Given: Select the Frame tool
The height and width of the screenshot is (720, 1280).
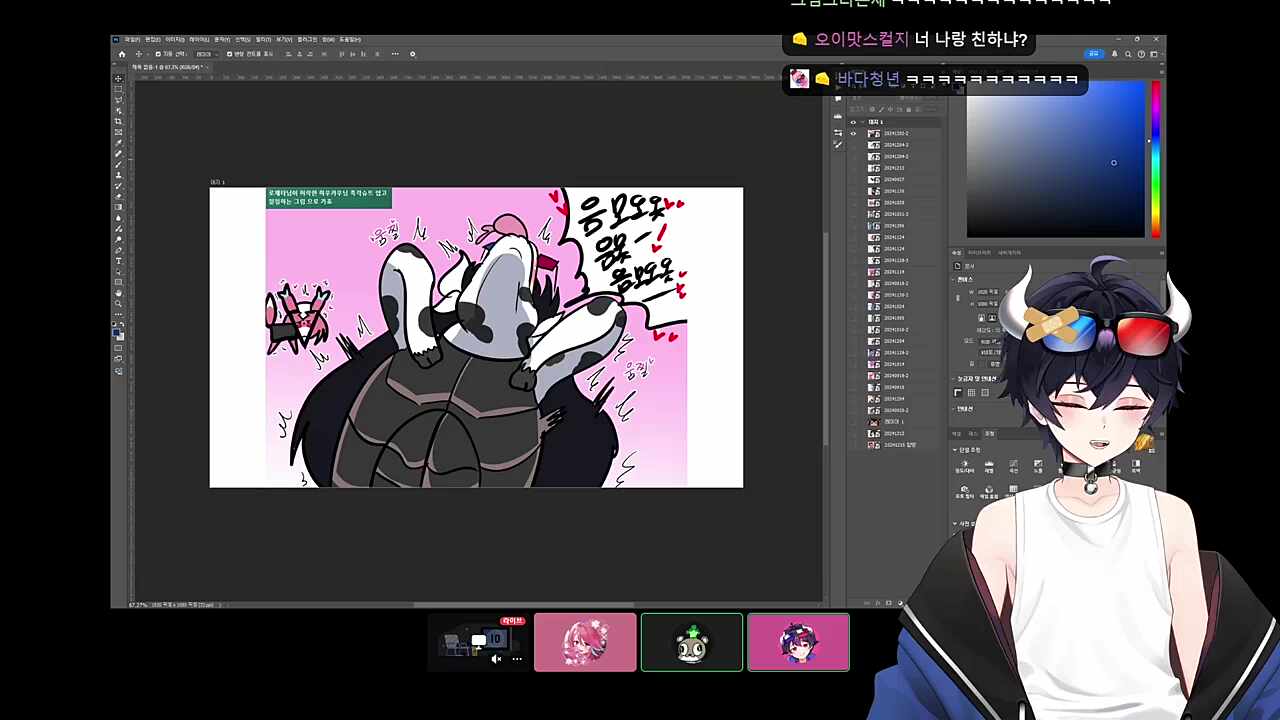Looking at the screenshot, I should [118, 133].
